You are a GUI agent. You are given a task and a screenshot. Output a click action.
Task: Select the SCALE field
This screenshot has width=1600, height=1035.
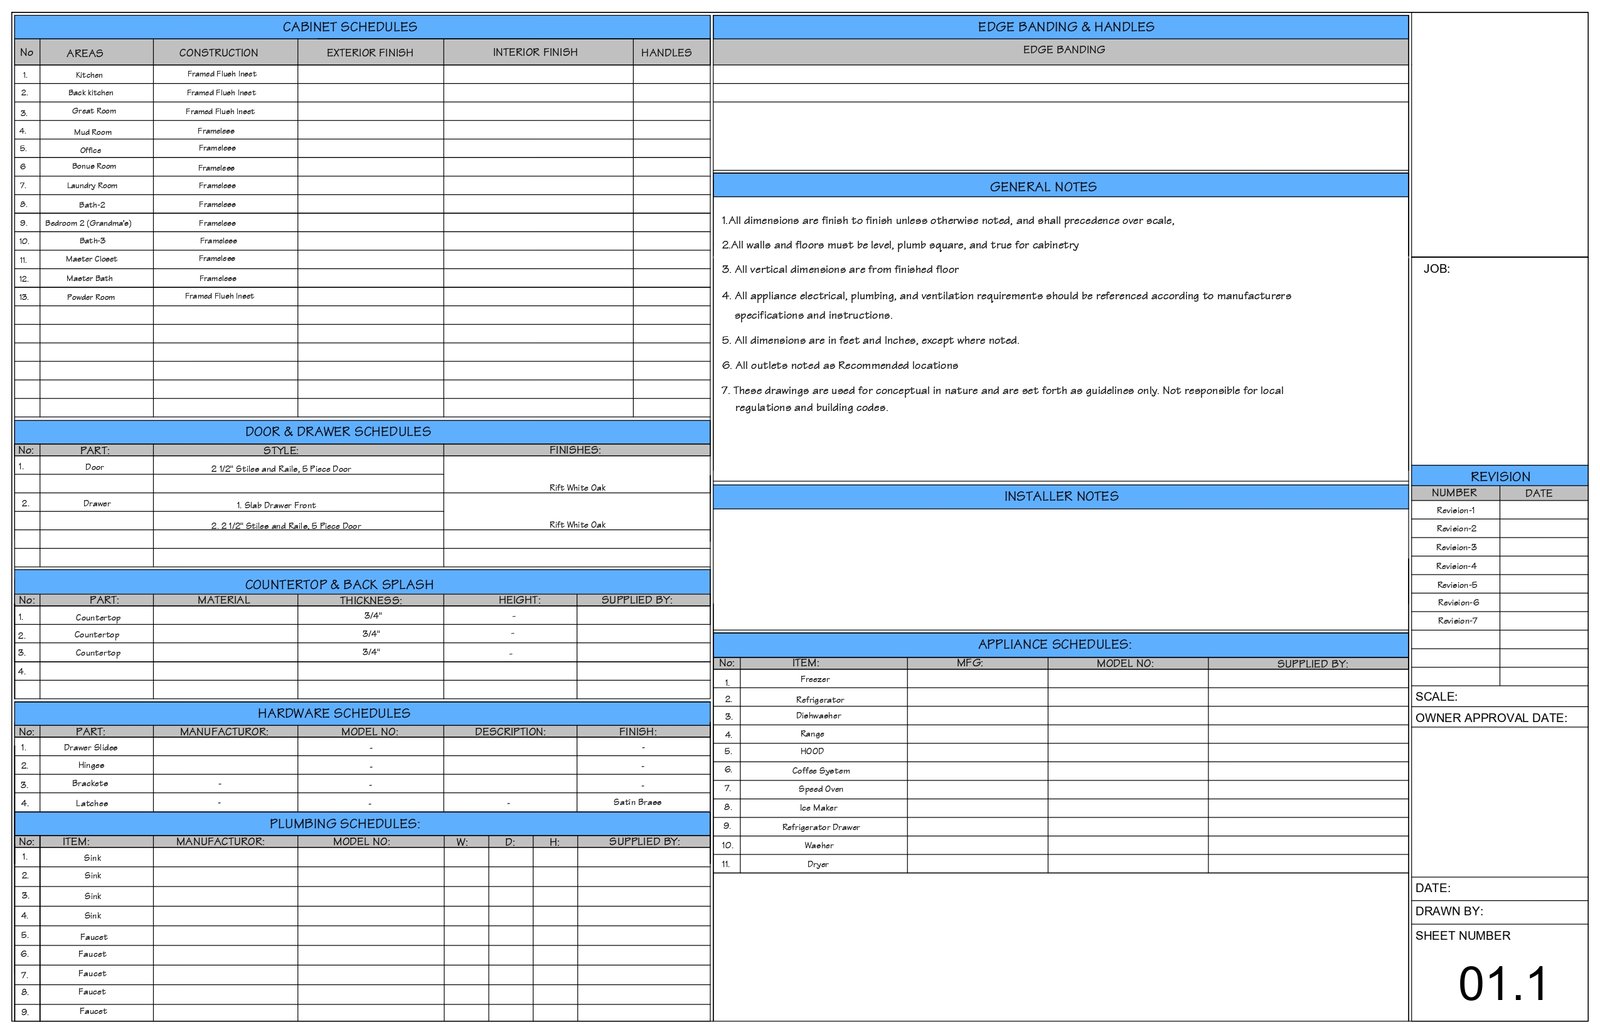pos(1436,697)
